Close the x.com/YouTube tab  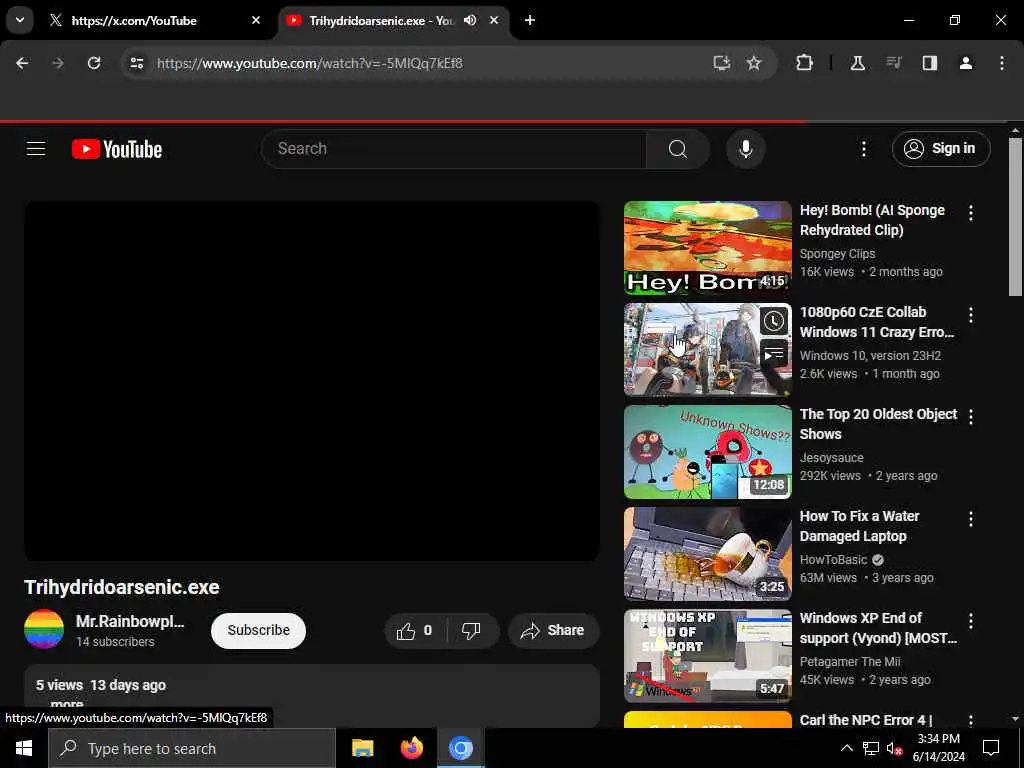[x=256, y=20]
